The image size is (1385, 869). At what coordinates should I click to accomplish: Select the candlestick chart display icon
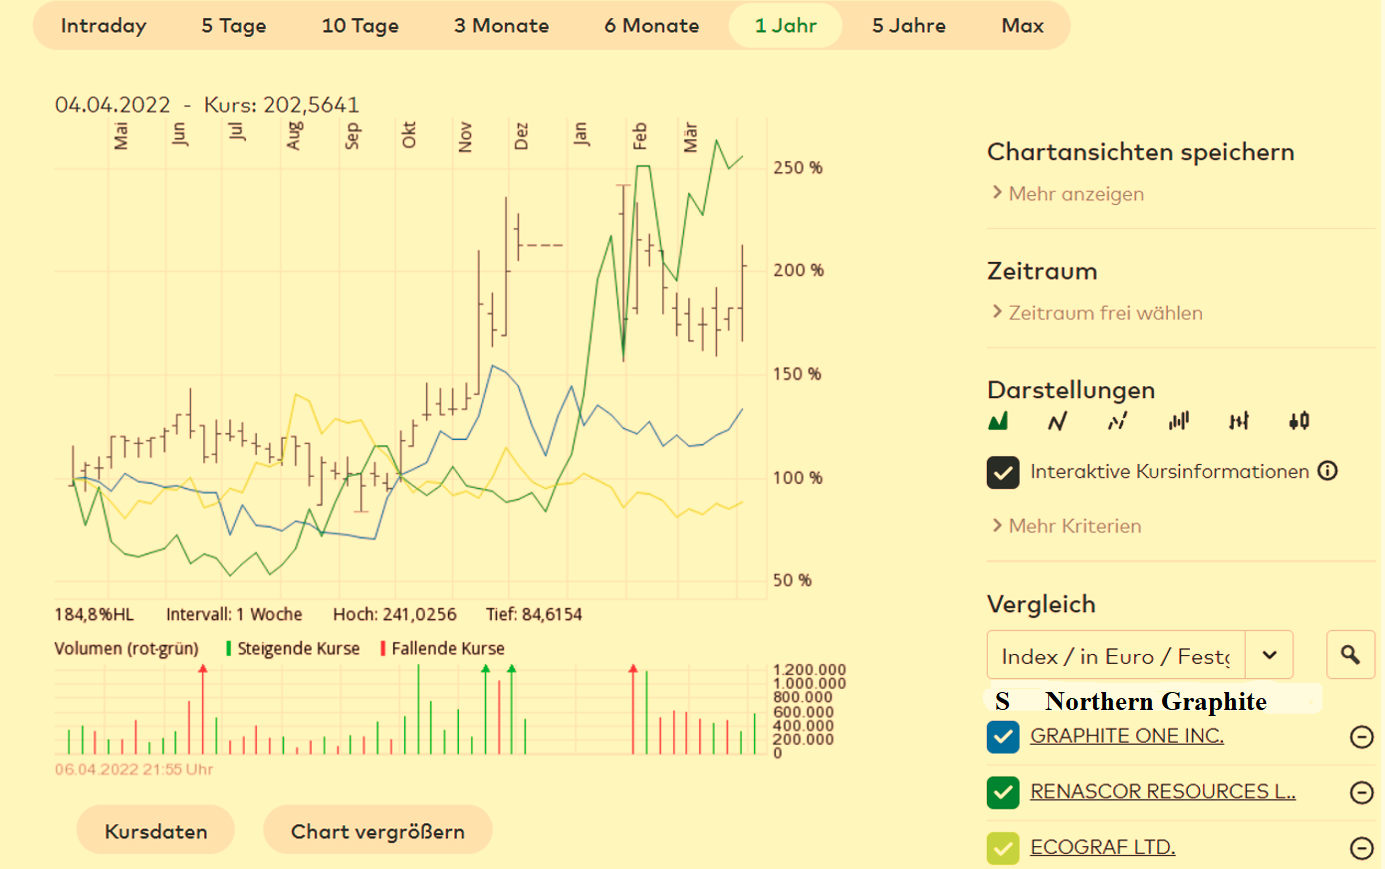[x=1299, y=421]
